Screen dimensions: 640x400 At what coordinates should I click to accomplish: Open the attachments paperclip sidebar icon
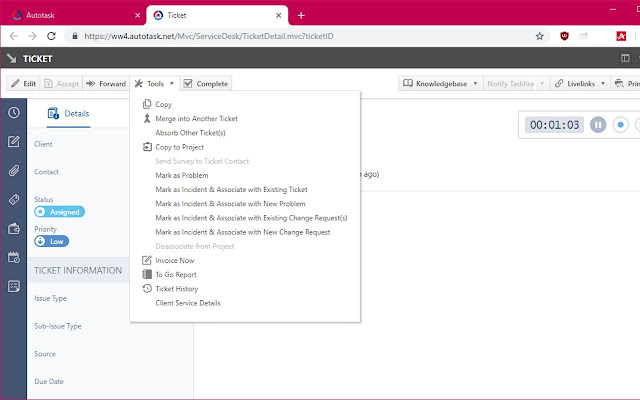tap(14, 170)
